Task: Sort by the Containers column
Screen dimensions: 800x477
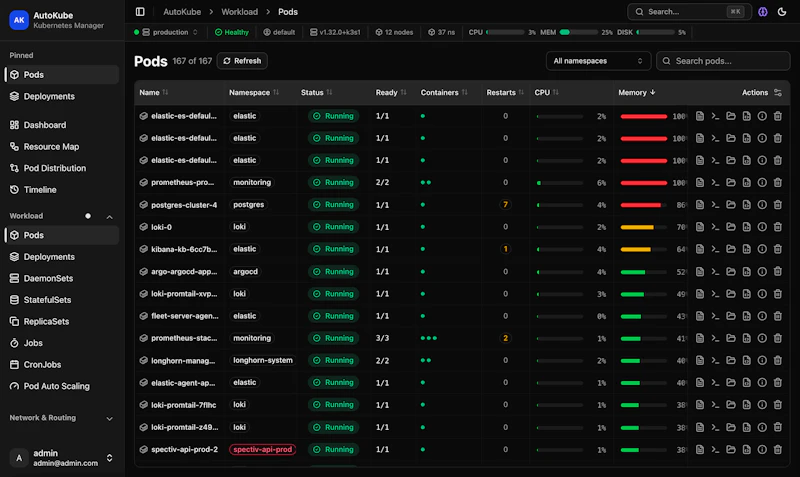Action: [444, 92]
